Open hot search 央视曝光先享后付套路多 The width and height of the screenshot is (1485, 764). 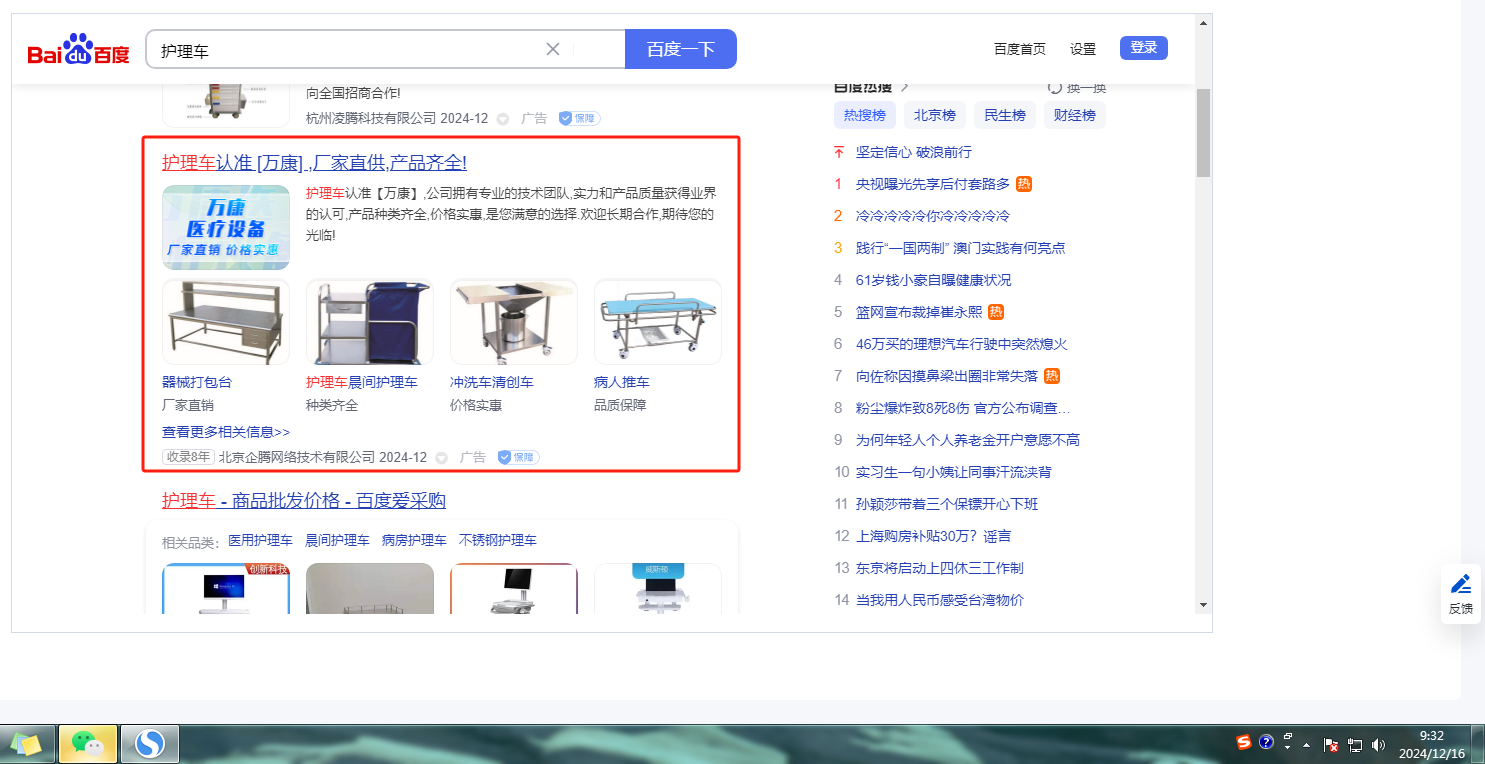[933, 184]
